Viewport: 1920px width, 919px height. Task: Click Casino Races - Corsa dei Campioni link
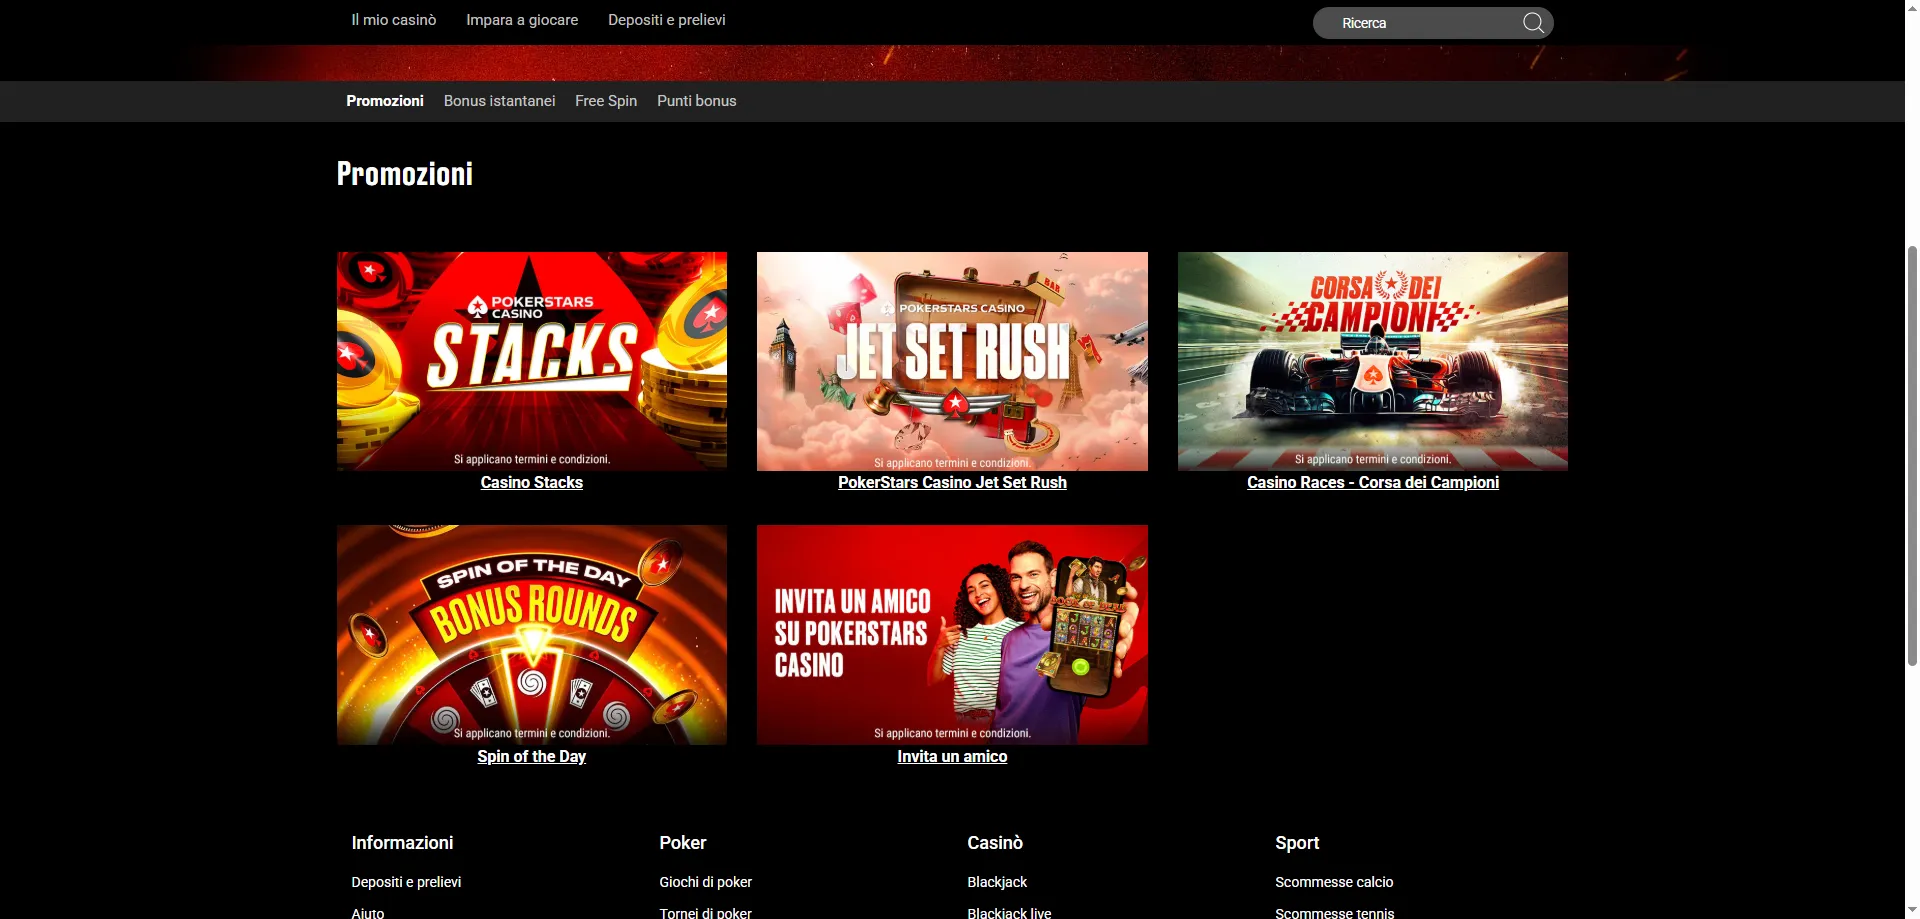(1372, 483)
